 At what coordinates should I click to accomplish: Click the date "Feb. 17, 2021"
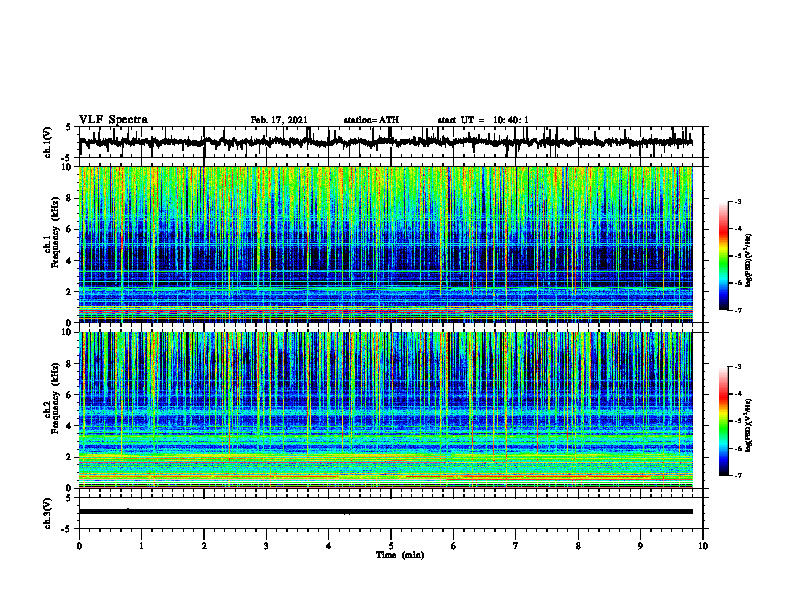[x=279, y=120]
